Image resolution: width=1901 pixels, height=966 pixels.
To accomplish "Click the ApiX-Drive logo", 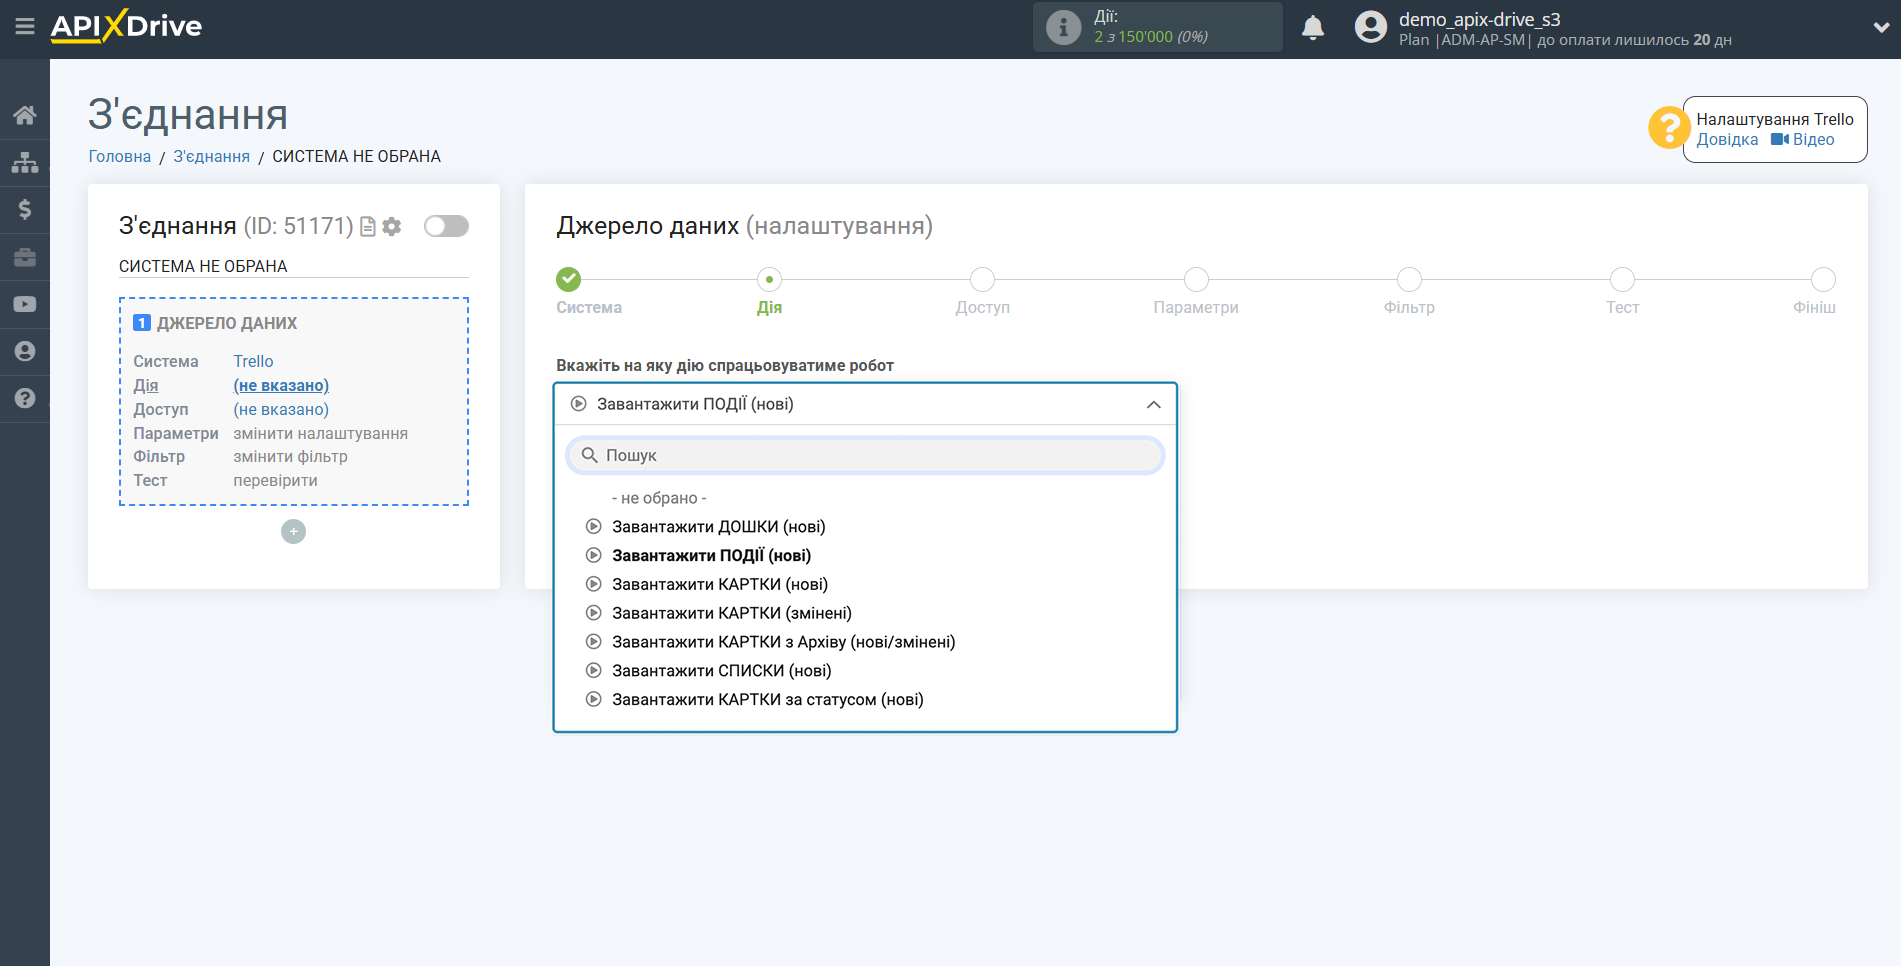I will pos(126,26).
